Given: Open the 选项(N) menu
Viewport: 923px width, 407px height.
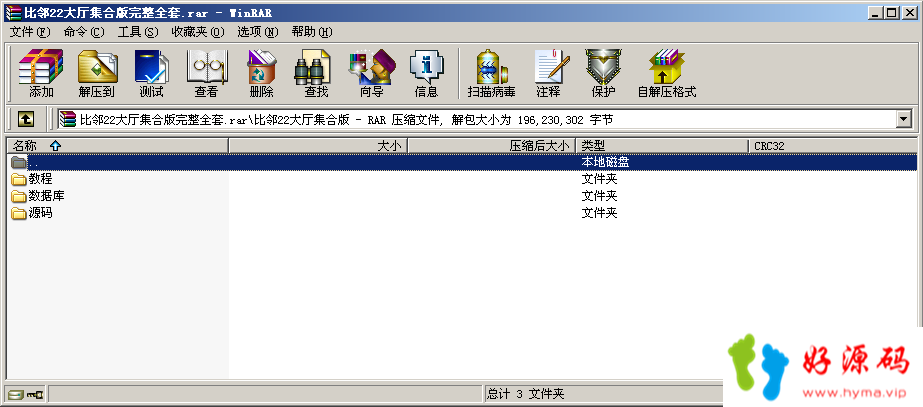Looking at the screenshot, I should pyautogui.click(x=258, y=32).
